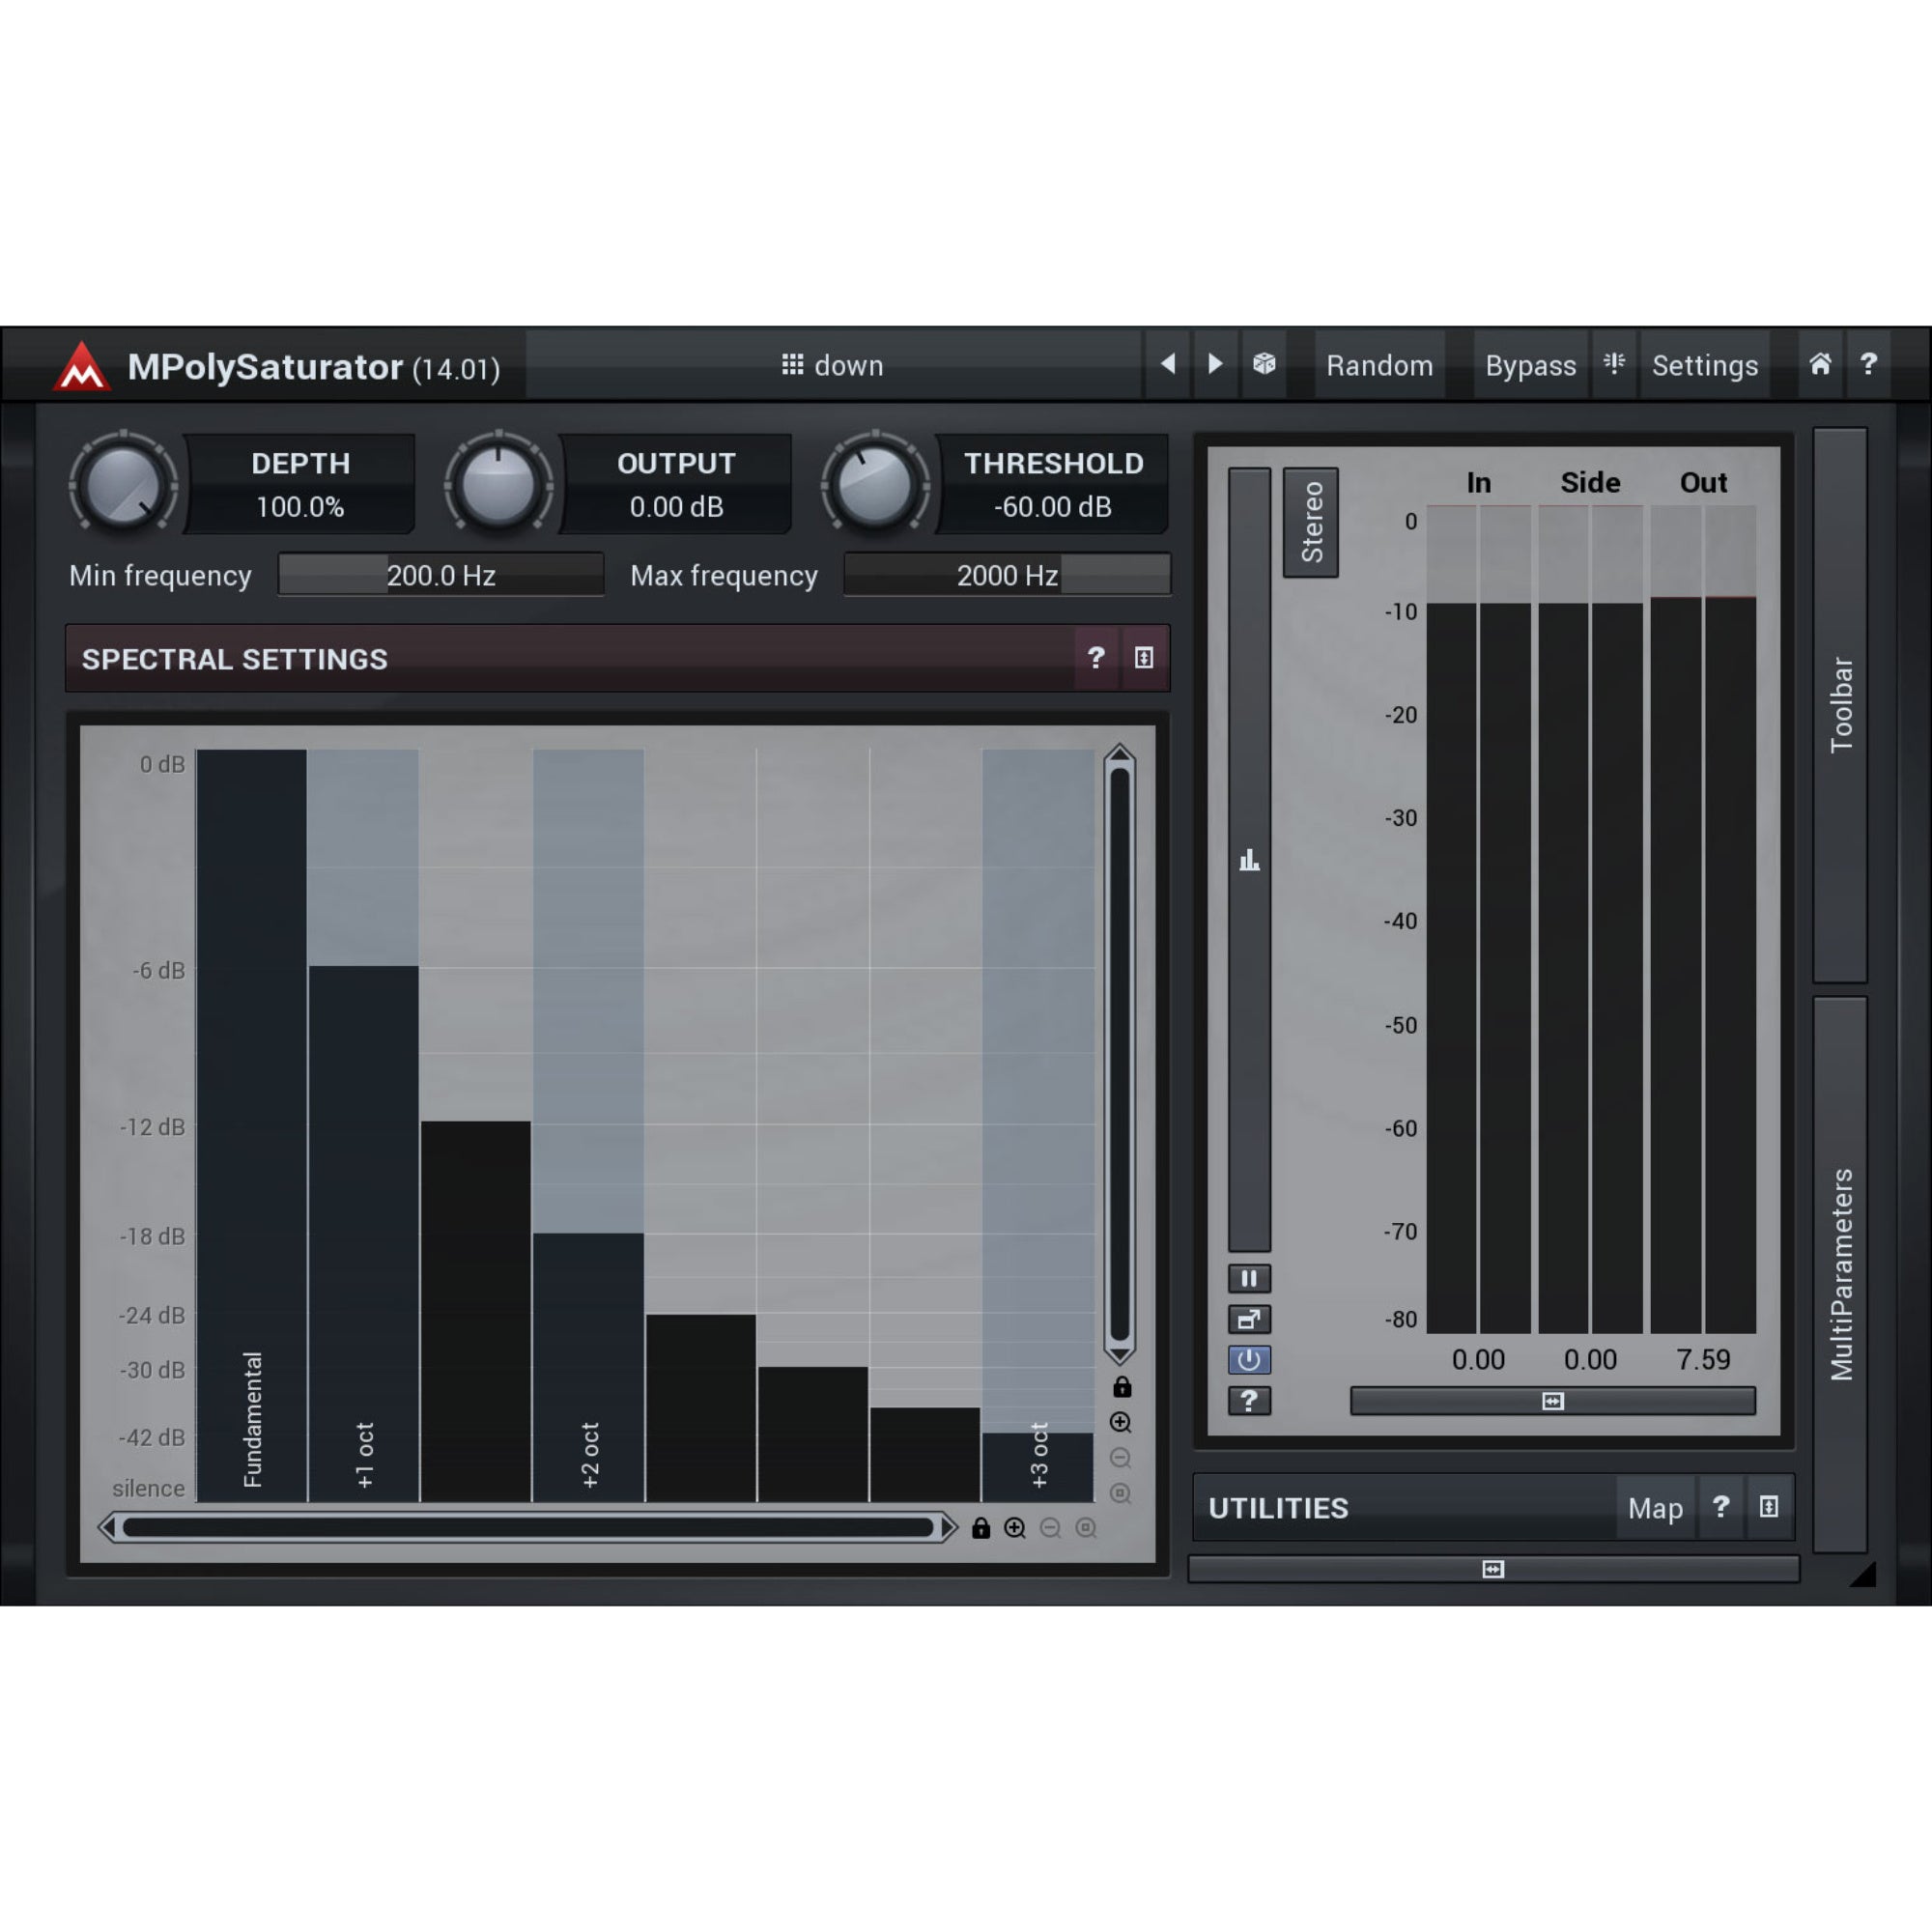This screenshot has height=1932, width=1932.
Task: Click the icon left of Settings
Action: 1614,364
